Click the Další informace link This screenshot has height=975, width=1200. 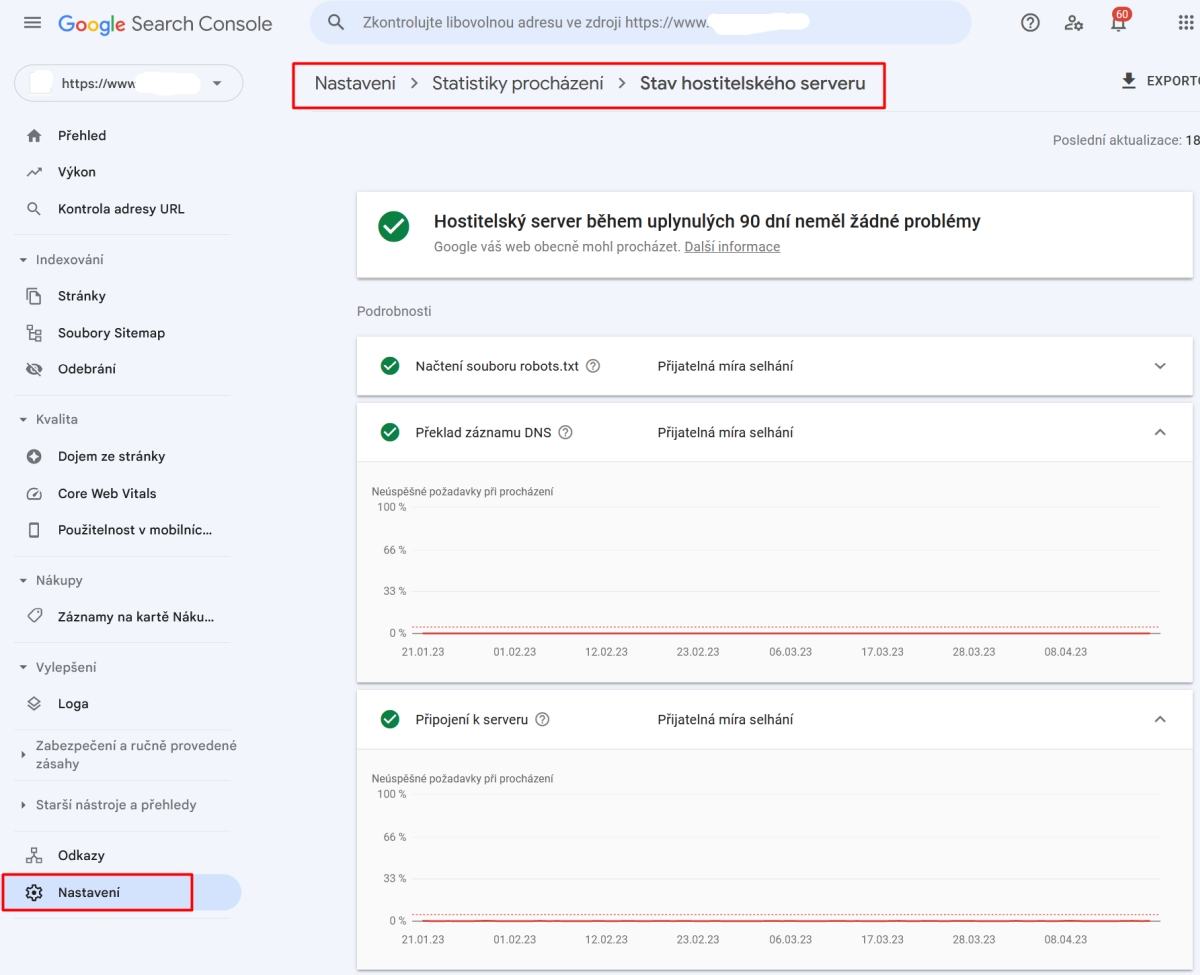click(732, 247)
